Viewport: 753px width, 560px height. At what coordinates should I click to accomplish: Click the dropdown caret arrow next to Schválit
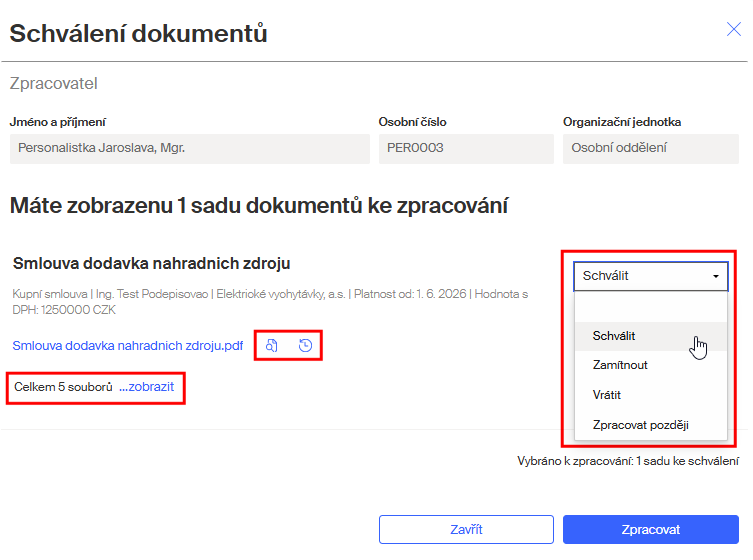(x=716, y=276)
